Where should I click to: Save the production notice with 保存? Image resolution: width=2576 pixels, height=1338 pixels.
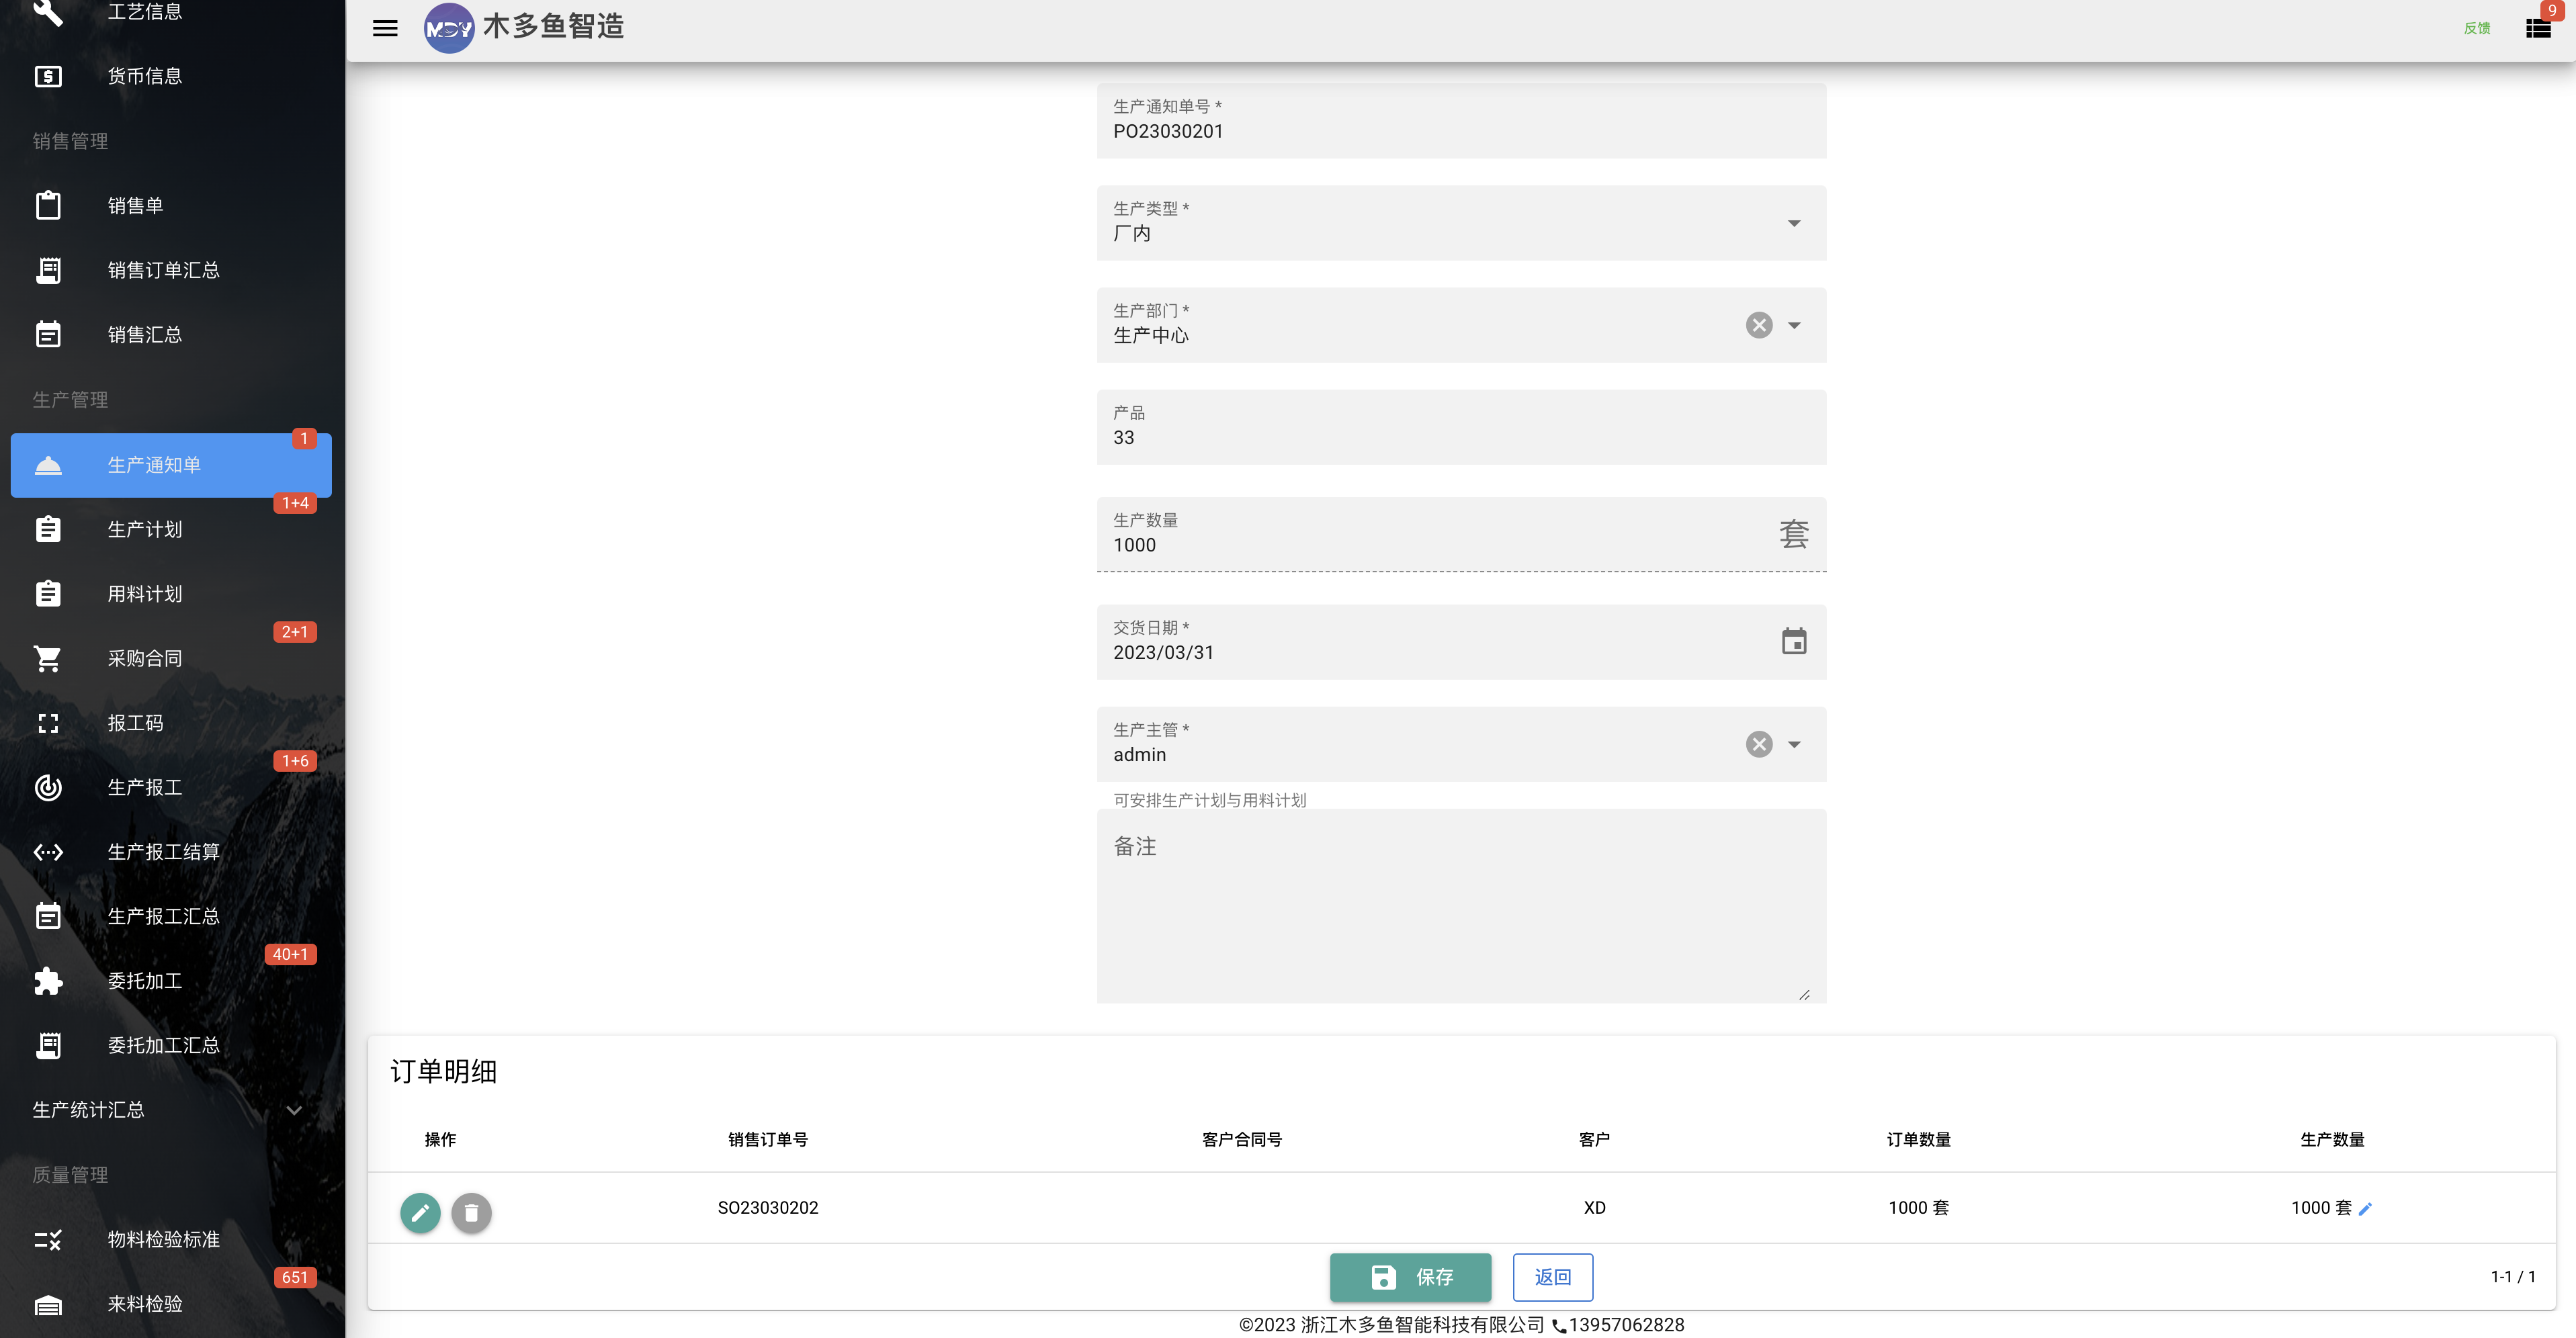point(1410,1277)
